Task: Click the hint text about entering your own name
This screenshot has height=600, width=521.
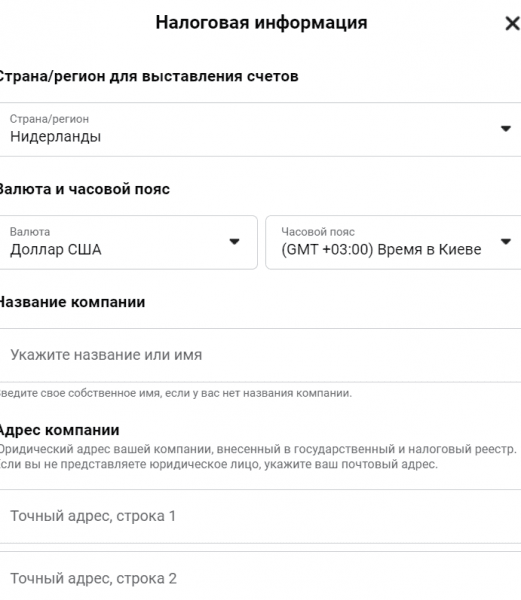Action: (175, 393)
